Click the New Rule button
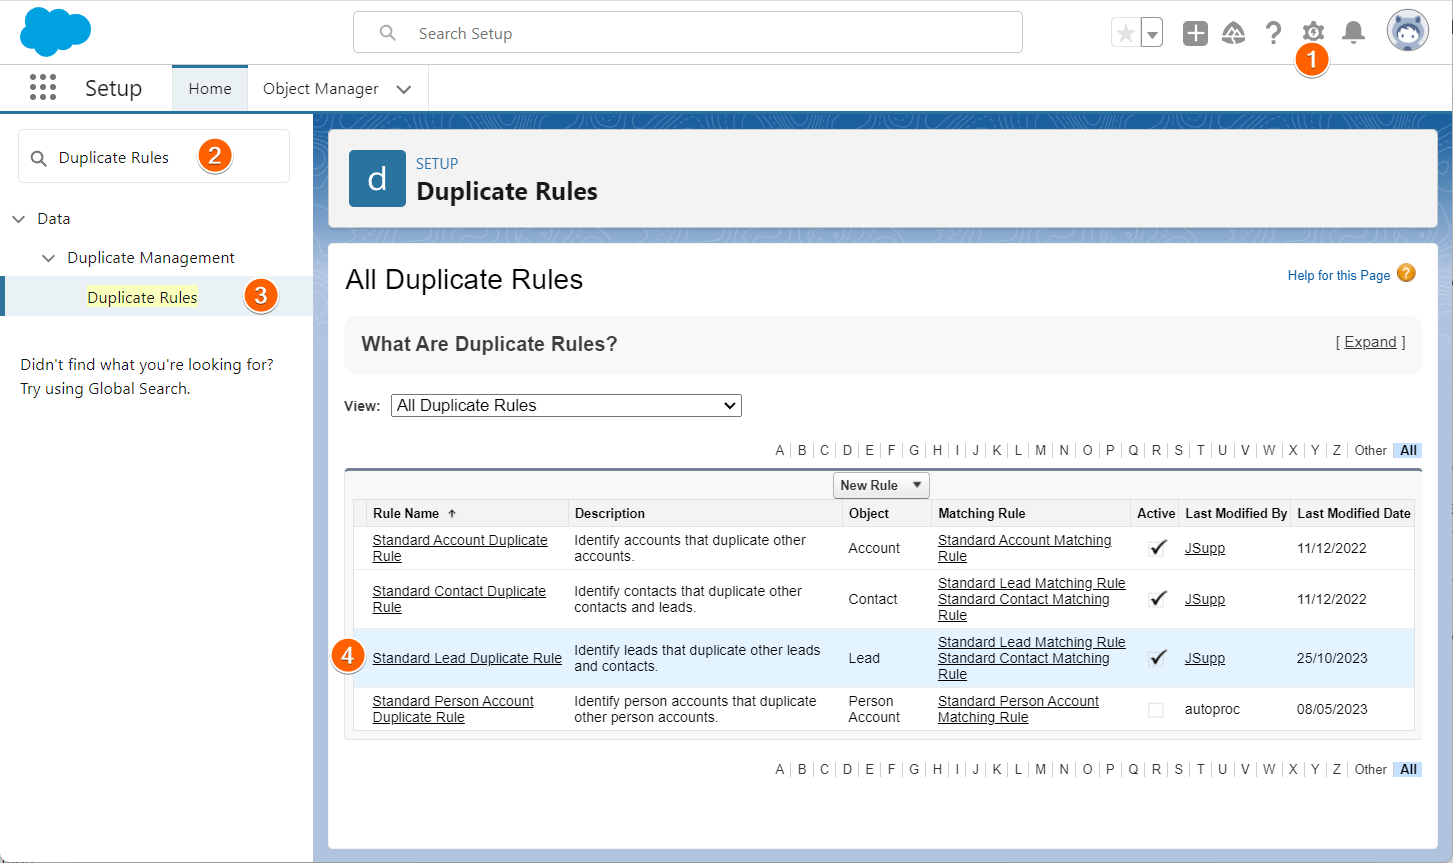Viewport: 1453px width, 863px height. [869, 485]
